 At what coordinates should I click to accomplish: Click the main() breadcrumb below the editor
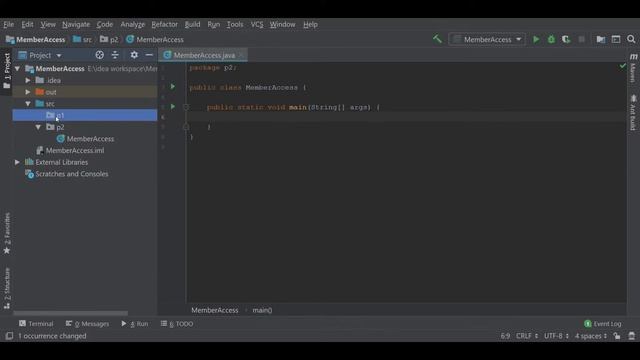point(262,310)
